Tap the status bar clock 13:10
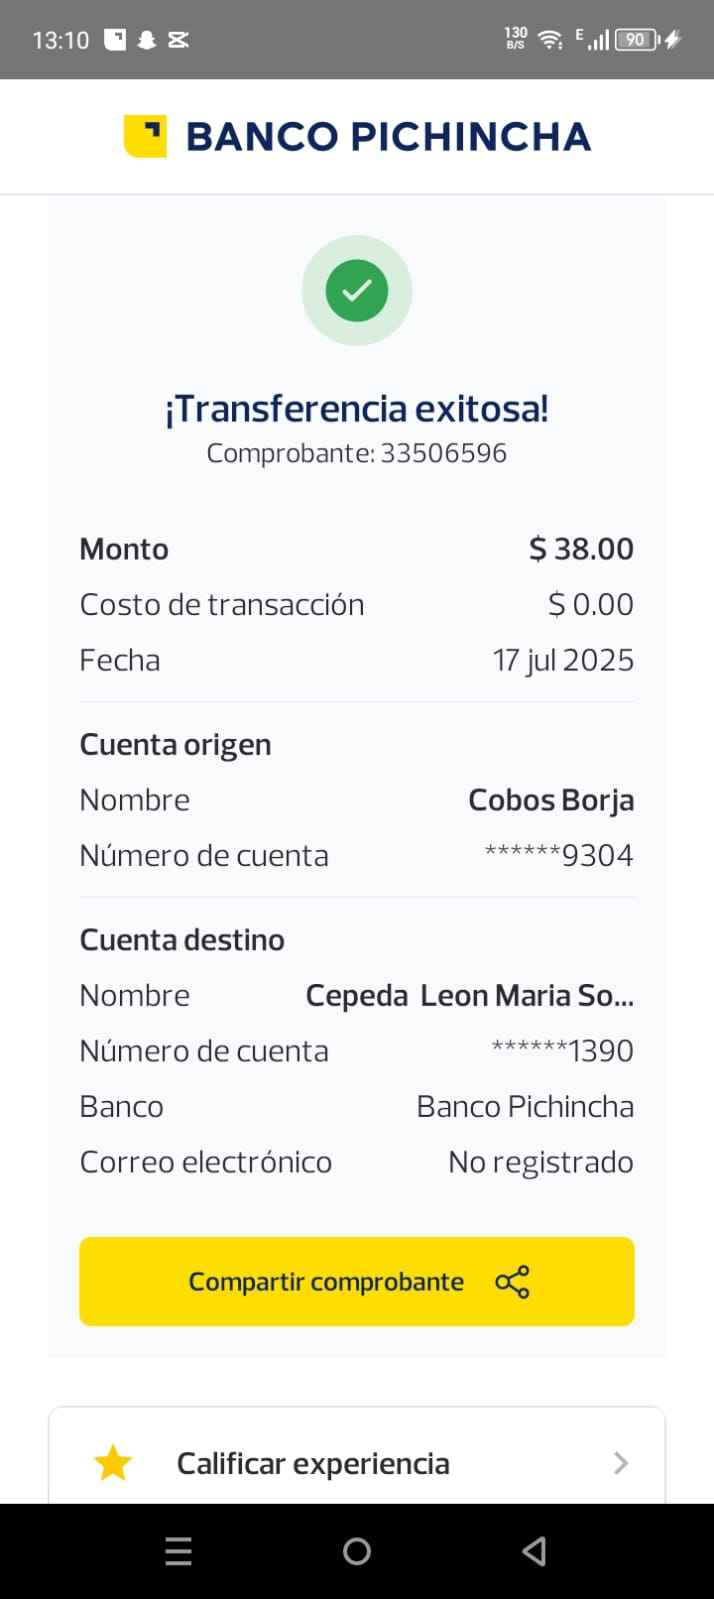 (61, 40)
